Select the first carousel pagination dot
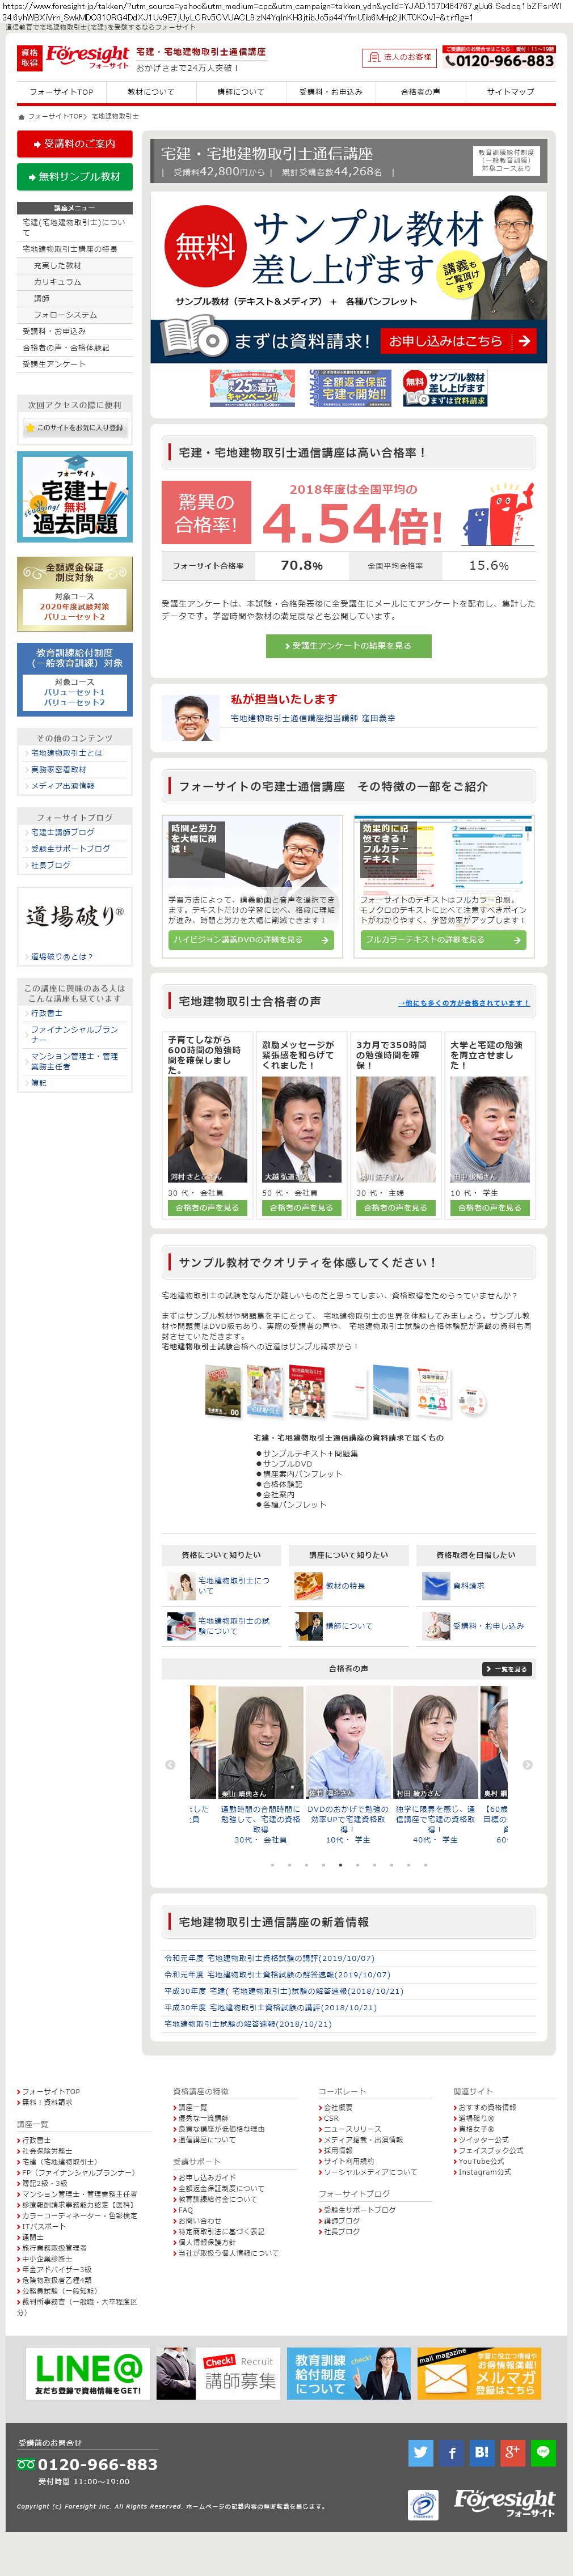Image resolution: width=573 pixels, height=2576 pixels. click(272, 1864)
